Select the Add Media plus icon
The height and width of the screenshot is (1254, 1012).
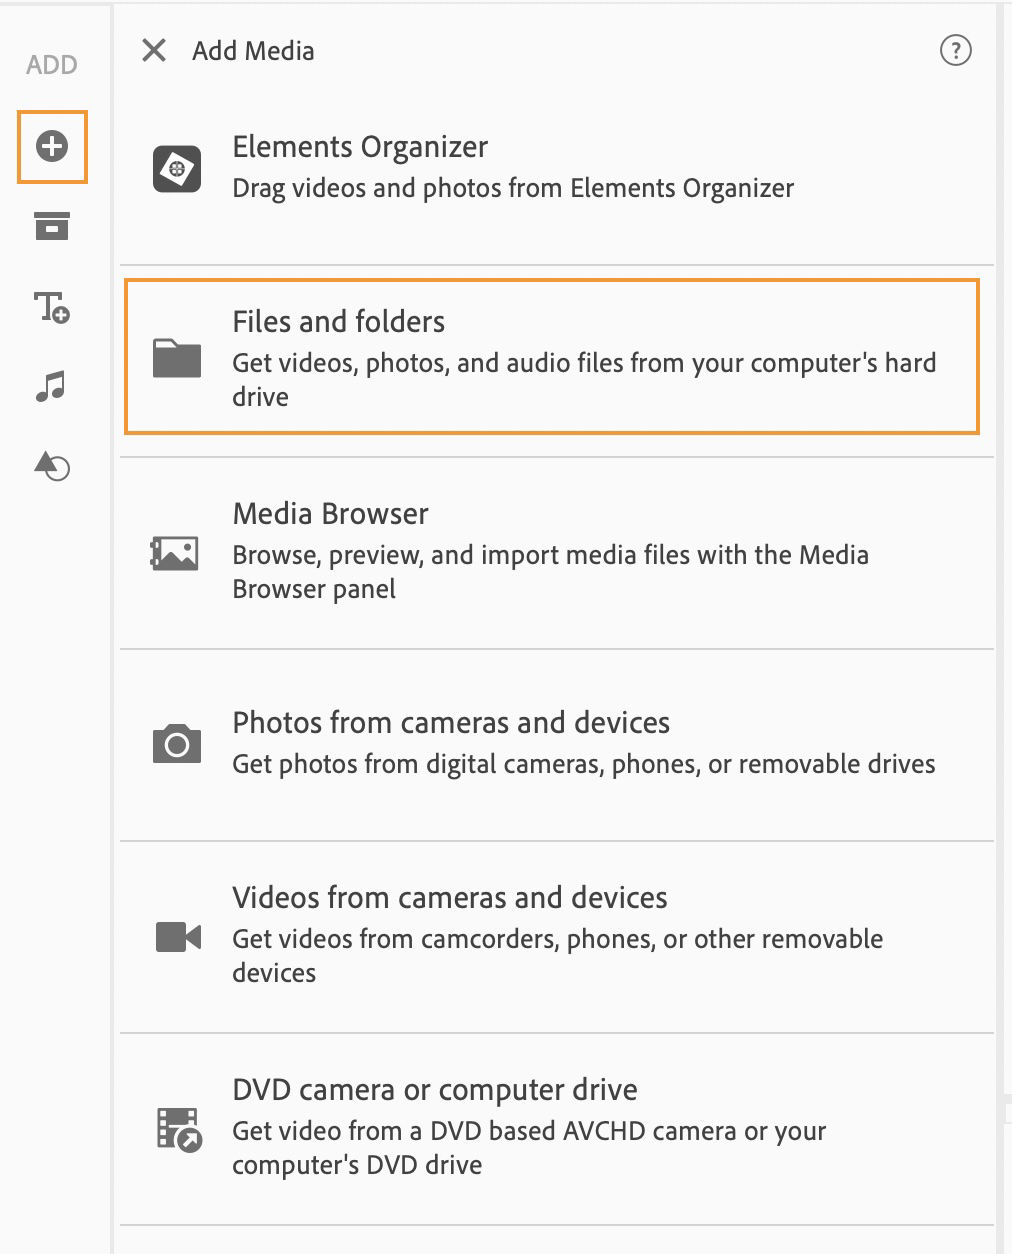[x=51, y=146]
